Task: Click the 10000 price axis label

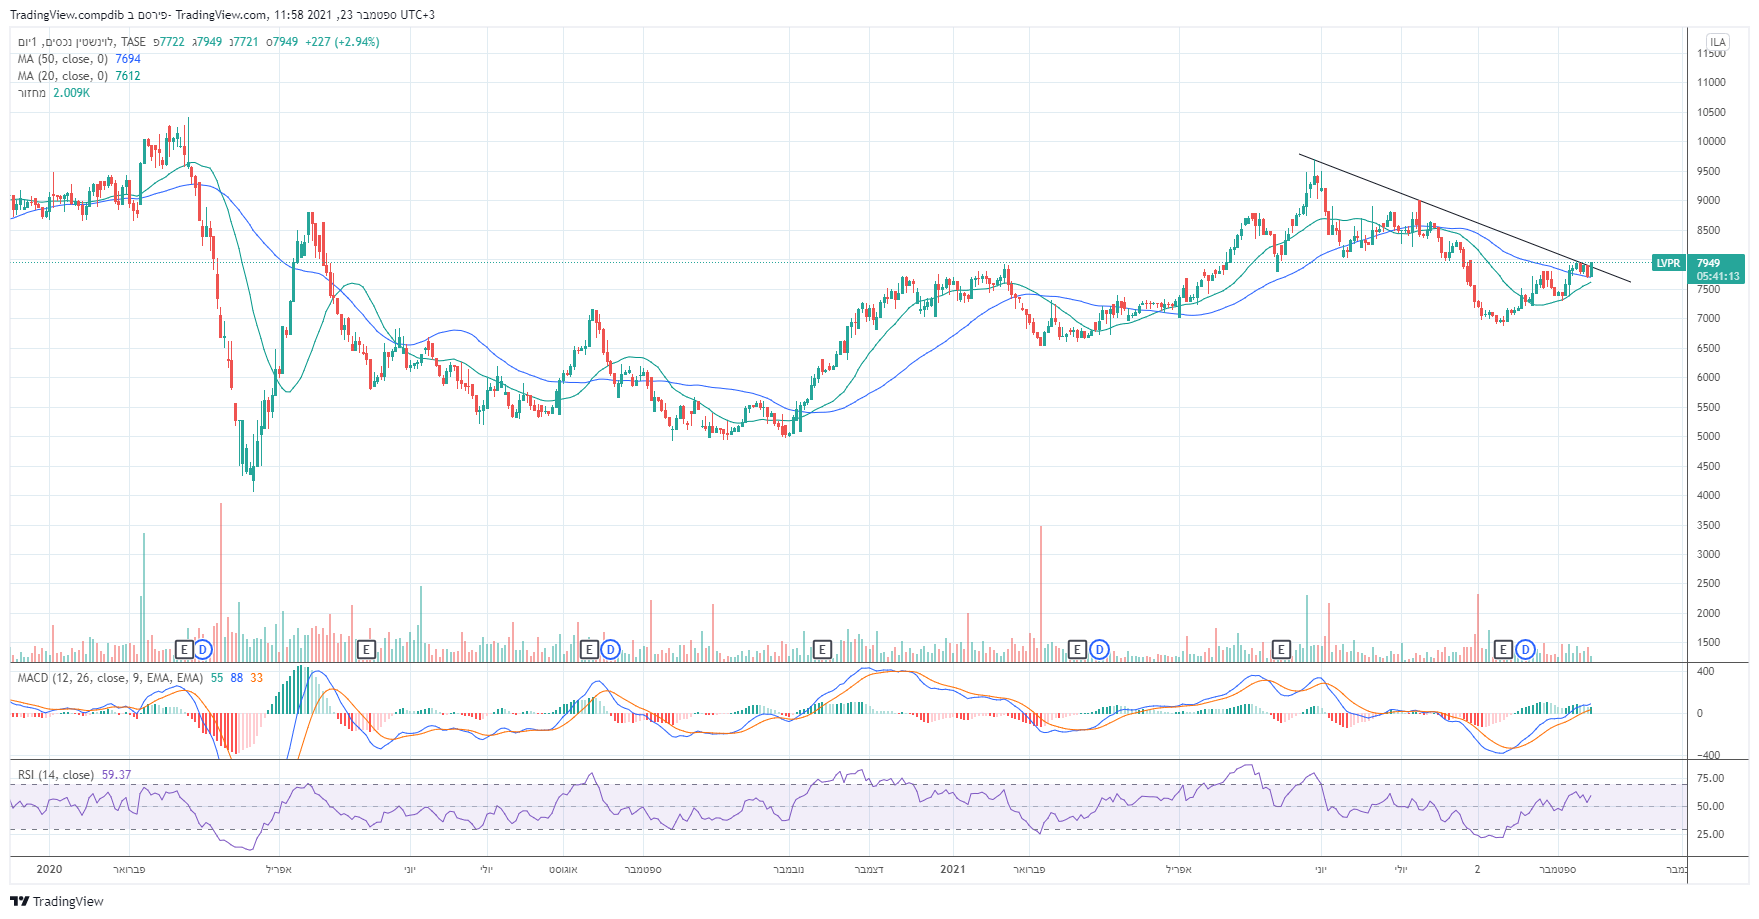Action: pos(1711,142)
